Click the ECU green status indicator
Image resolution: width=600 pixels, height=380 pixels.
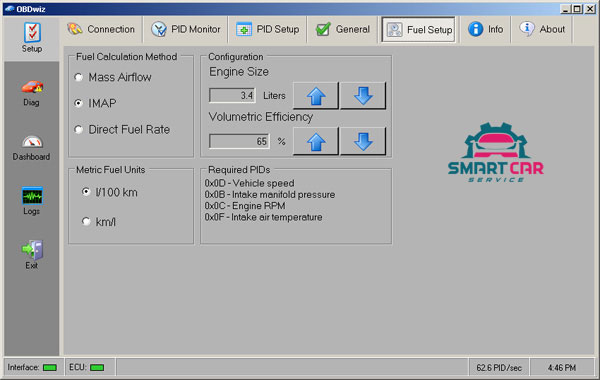[x=97, y=368]
